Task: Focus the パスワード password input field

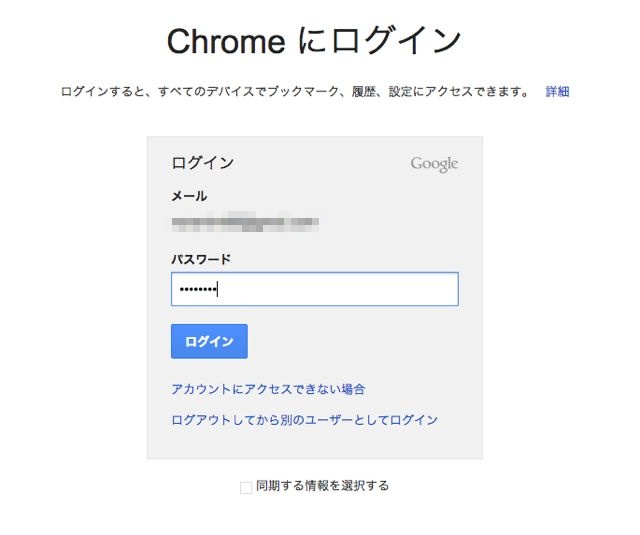Action: [x=315, y=289]
